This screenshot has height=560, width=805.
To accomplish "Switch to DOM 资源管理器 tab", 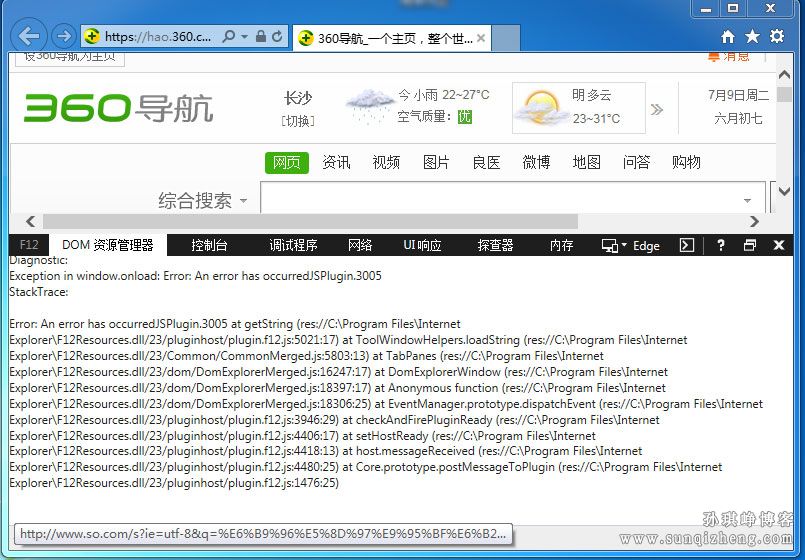I will coord(108,245).
